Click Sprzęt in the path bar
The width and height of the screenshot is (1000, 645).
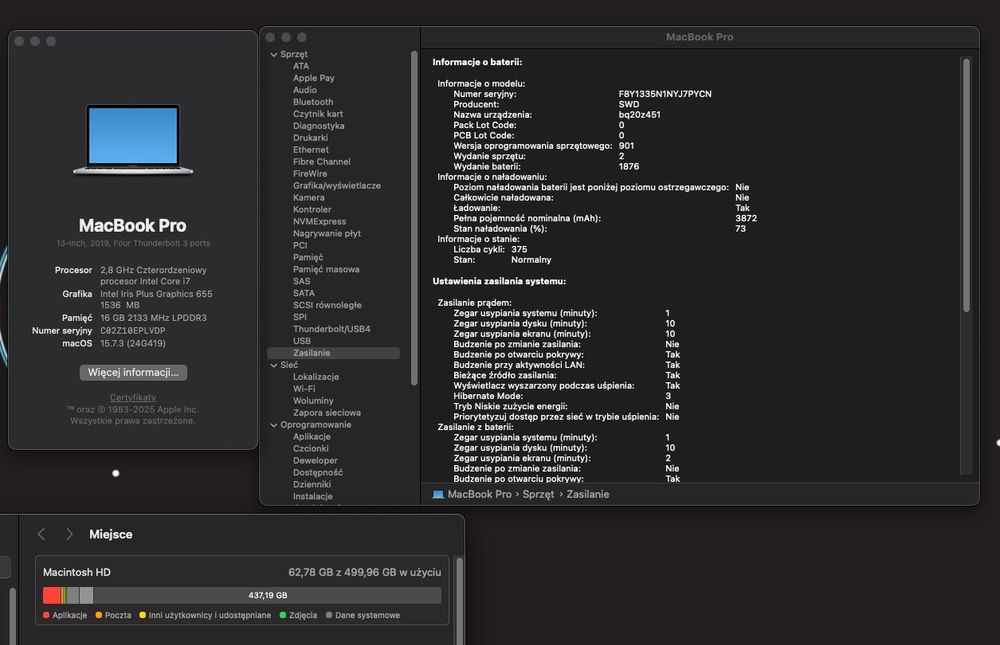[x=538, y=494]
